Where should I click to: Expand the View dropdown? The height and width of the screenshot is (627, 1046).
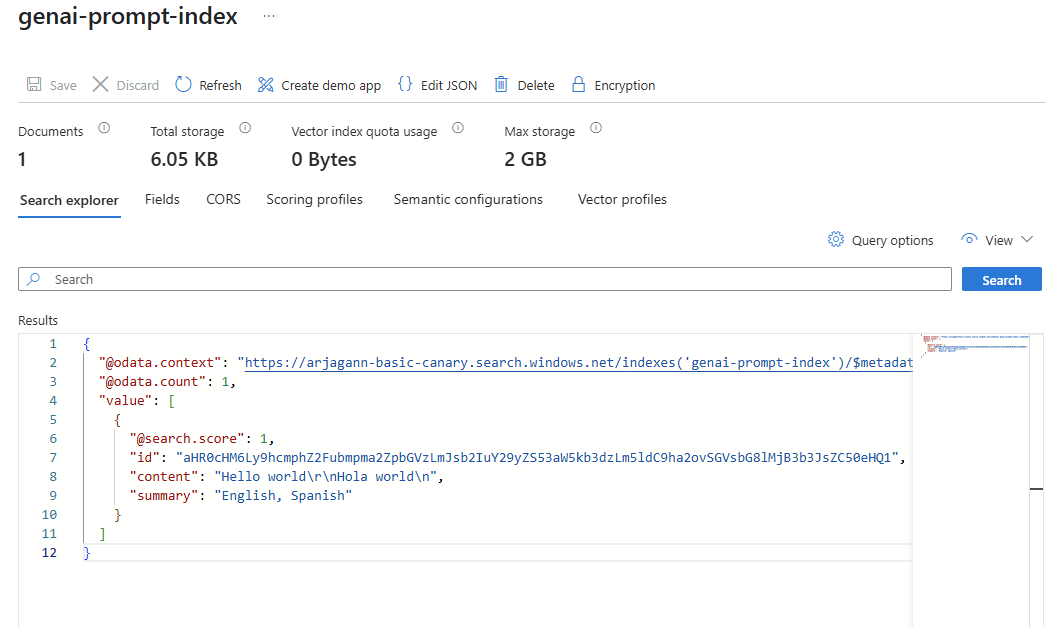[x=996, y=240]
